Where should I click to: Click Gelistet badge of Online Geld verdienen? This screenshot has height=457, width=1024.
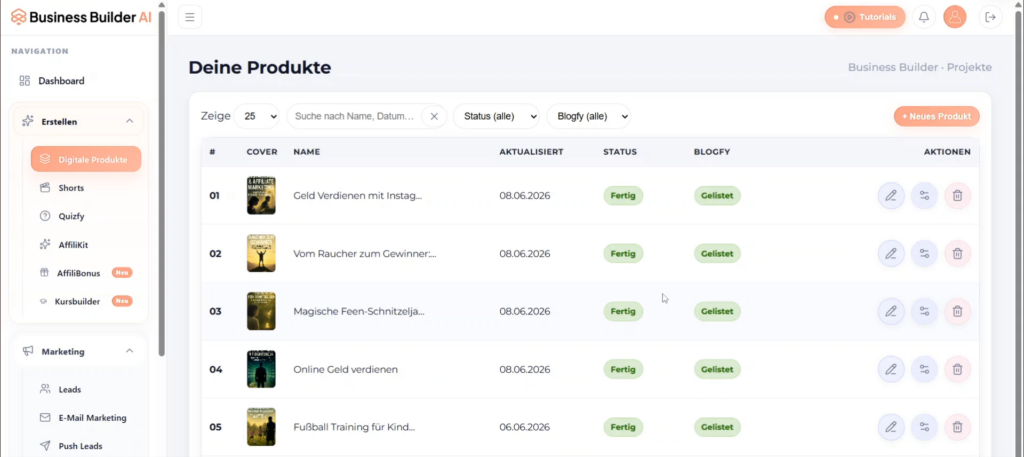pyautogui.click(x=717, y=370)
